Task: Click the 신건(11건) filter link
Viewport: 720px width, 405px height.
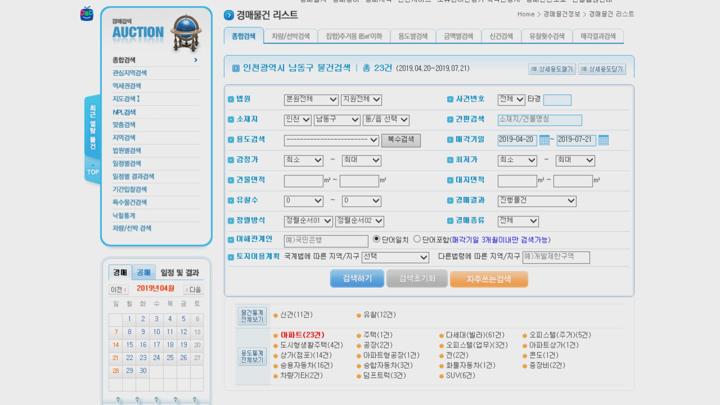Action: point(296,315)
